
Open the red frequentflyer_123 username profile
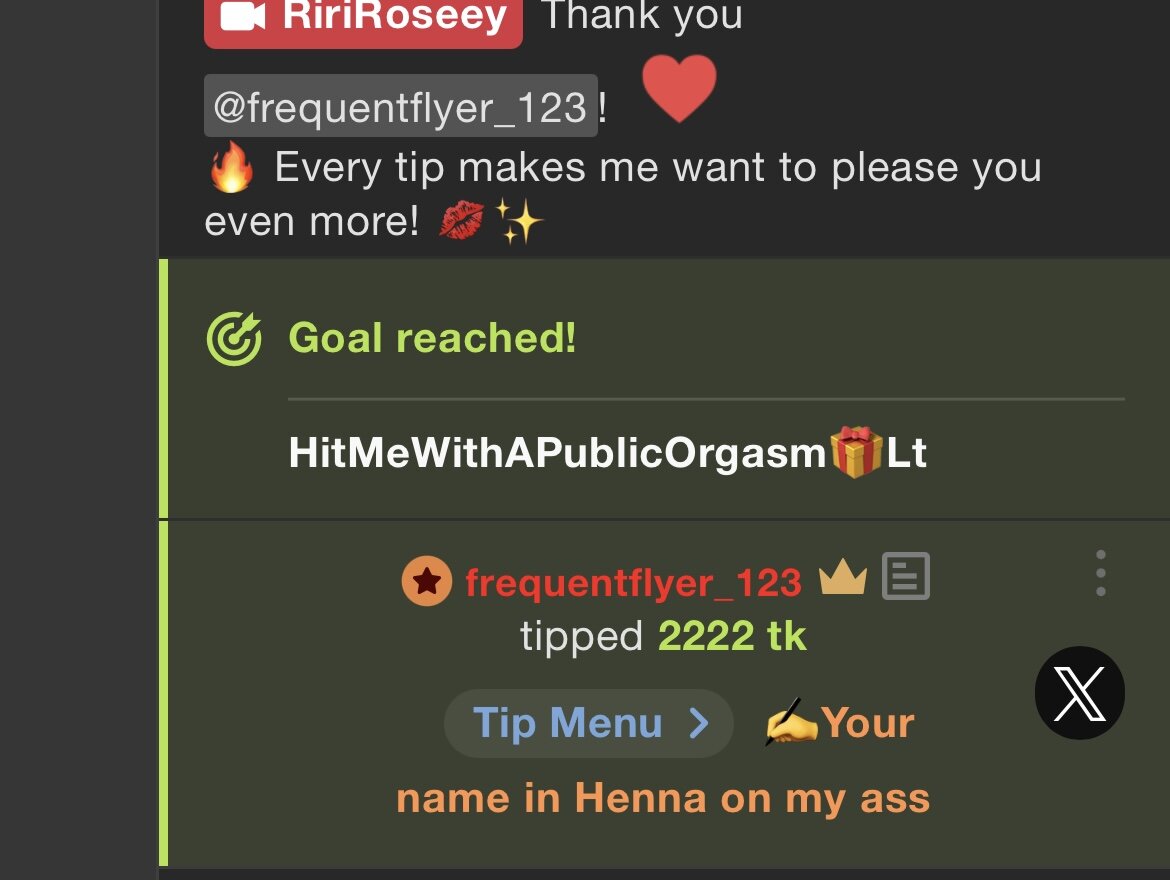pyautogui.click(x=634, y=582)
